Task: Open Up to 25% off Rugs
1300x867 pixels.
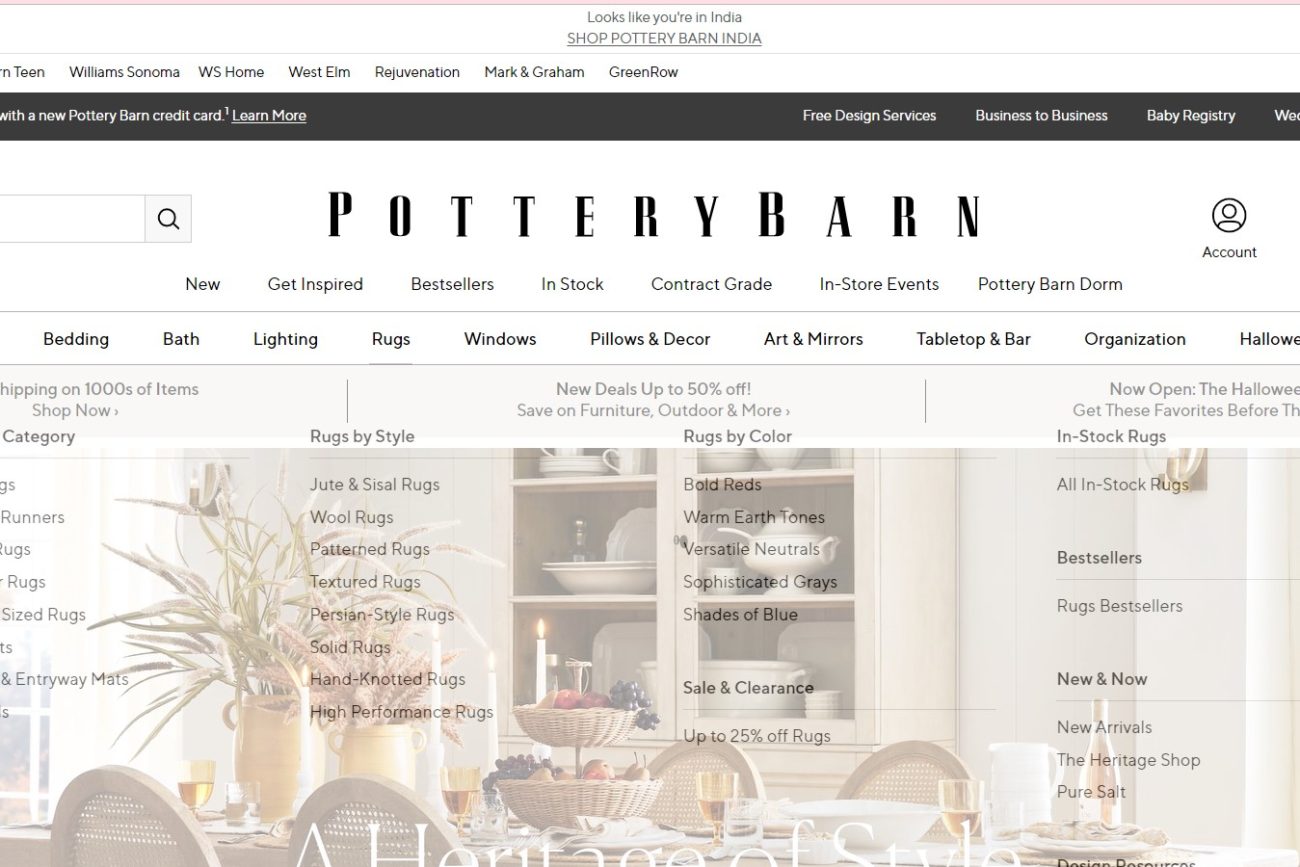Action: click(757, 736)
